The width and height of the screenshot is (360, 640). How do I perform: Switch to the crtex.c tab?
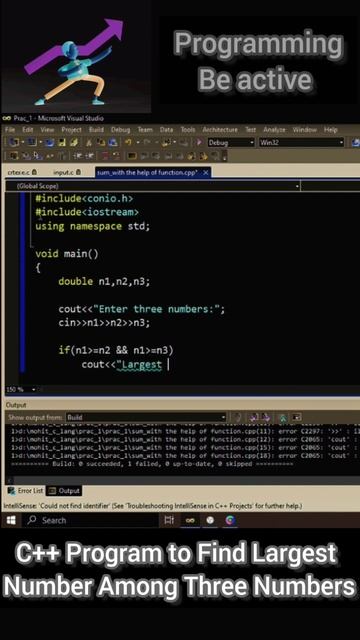[x=22, y=173]
